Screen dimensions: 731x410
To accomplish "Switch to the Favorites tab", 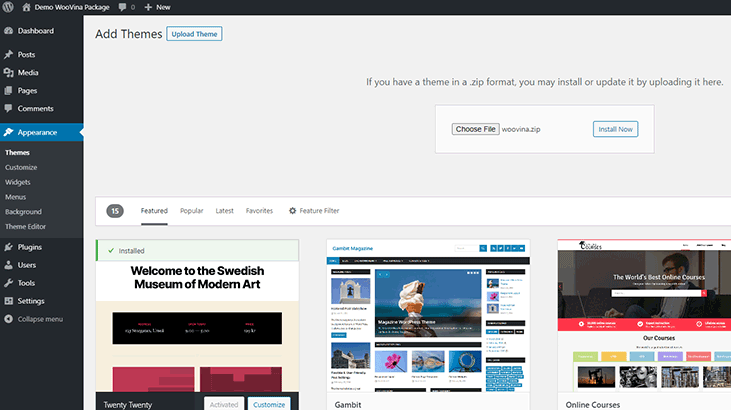I will 259,211.
